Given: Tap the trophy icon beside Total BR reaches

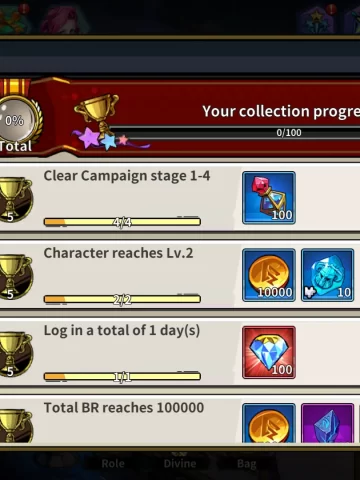Looking at the screenshot, I should click(16, 426).
